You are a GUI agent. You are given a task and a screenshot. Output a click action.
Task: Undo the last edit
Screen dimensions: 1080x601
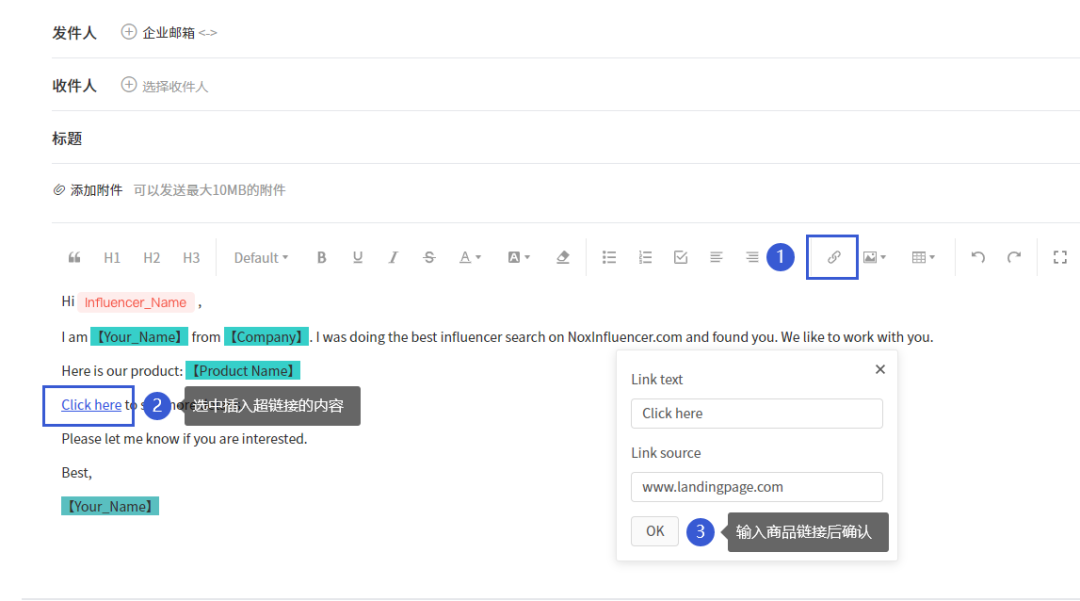click(978, 258)
